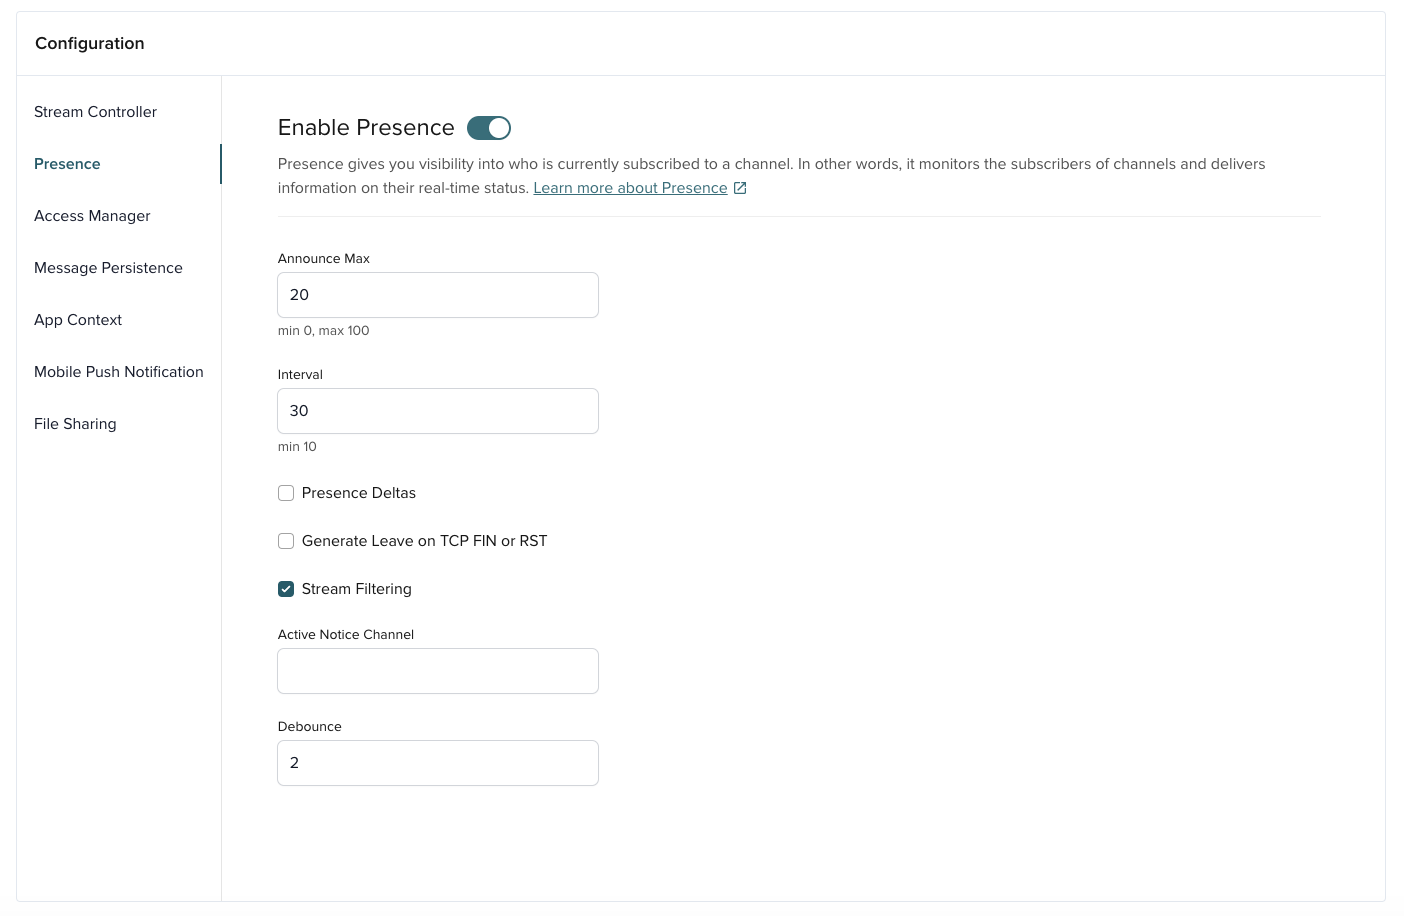Open the Stream Controller section
1404x916 pixels.
[x=95, y=112]
